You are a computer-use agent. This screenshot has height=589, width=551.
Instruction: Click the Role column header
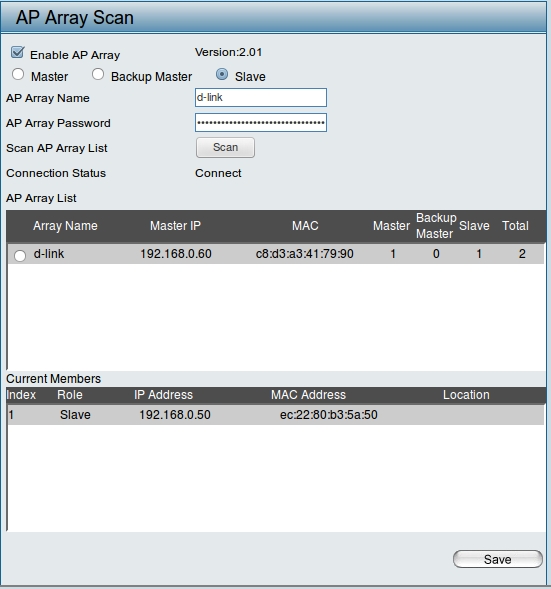[70, 395]
